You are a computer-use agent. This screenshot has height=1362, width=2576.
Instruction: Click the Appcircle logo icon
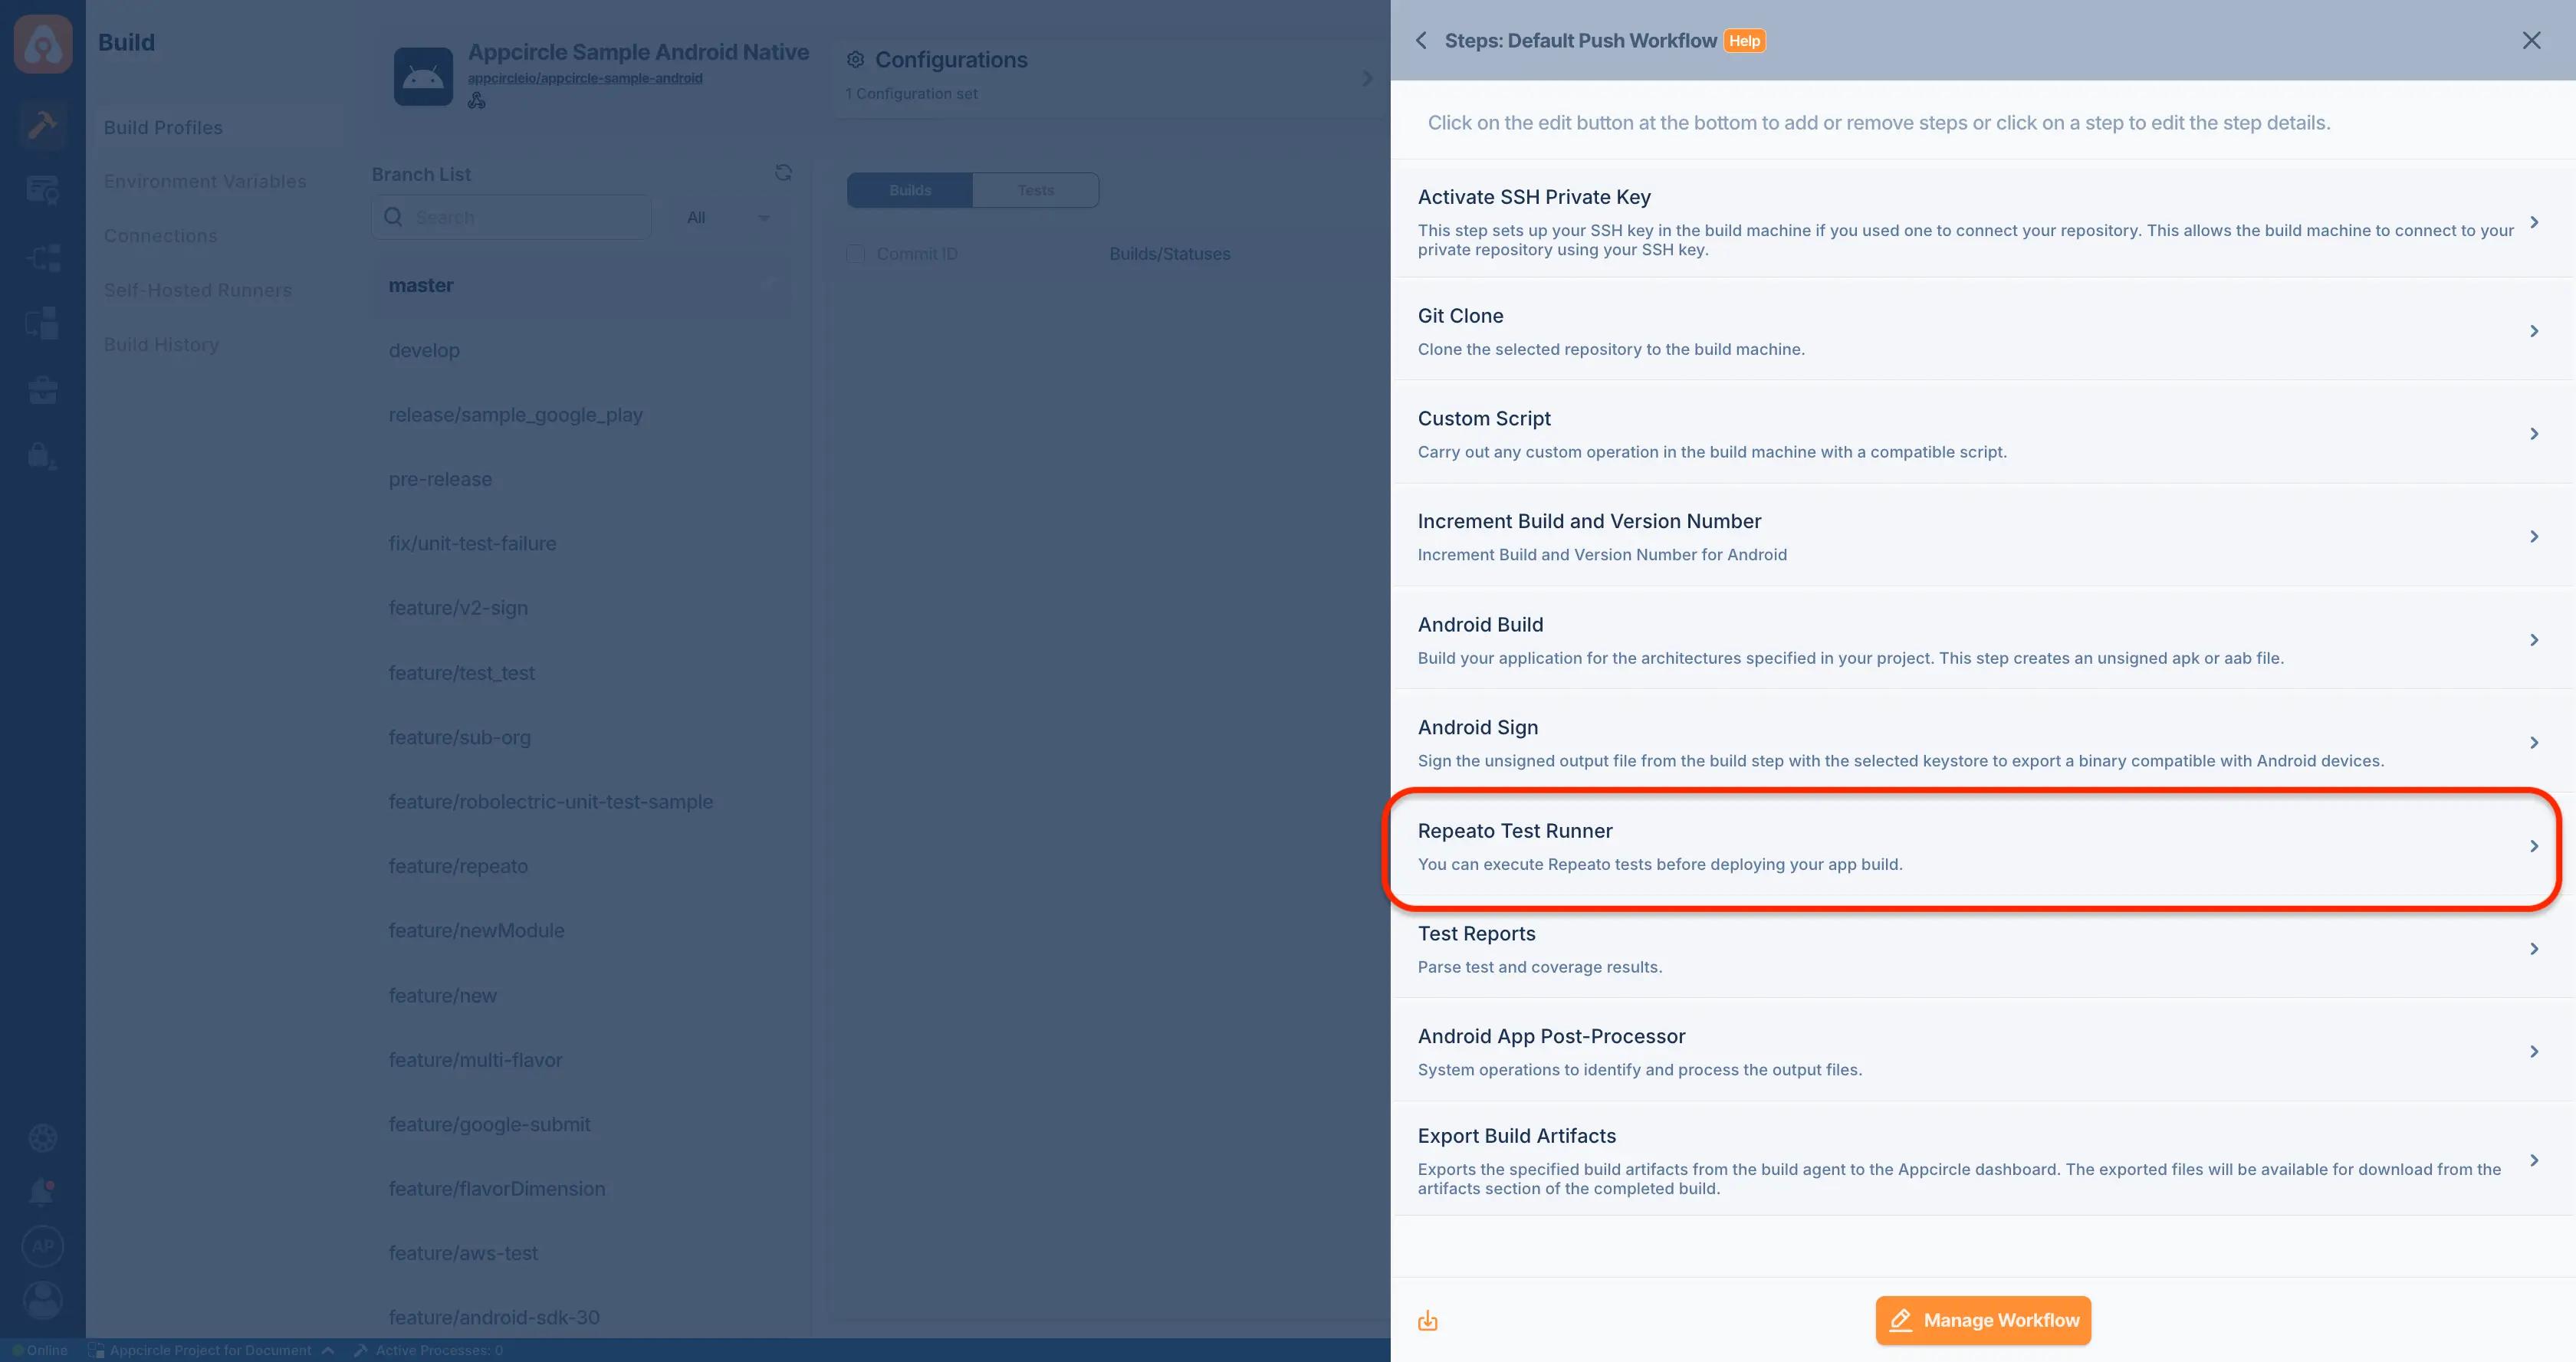pyautogui.click(x=43, y=43)
